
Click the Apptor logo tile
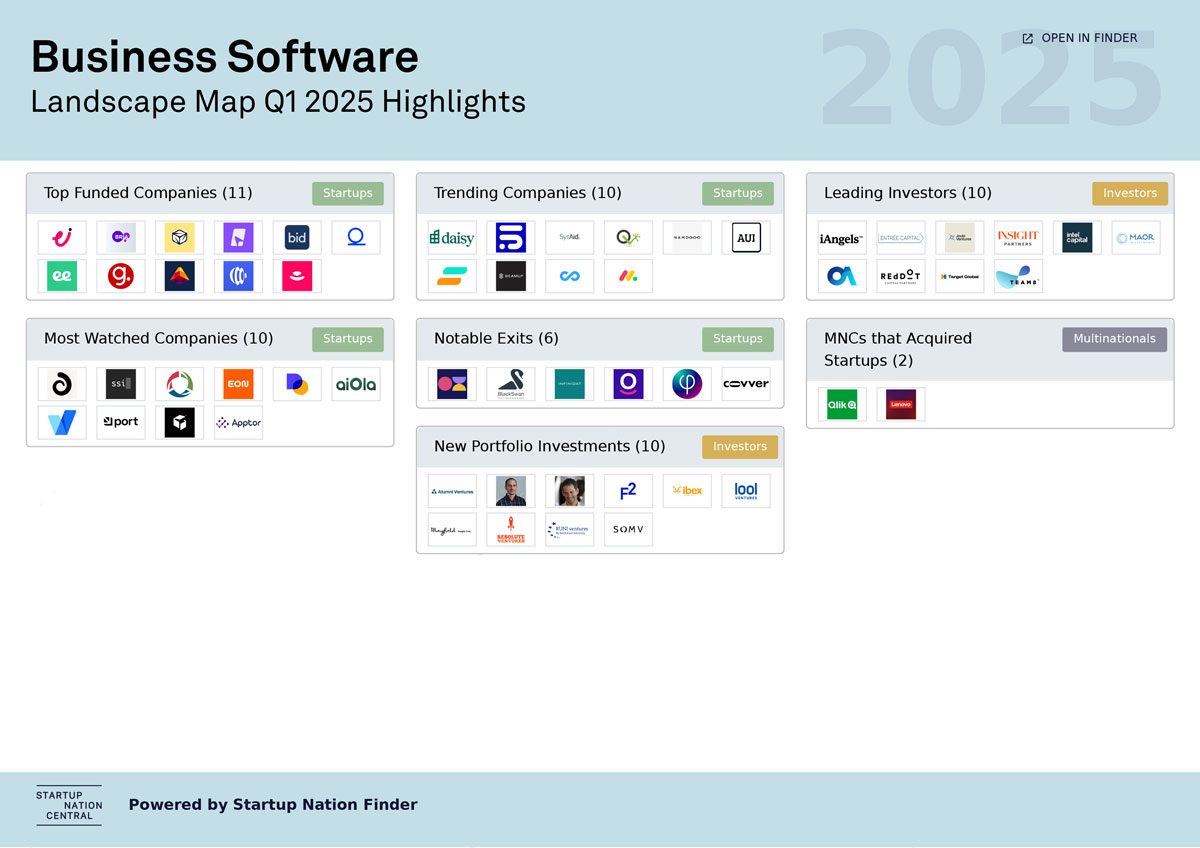click(238, 422)
